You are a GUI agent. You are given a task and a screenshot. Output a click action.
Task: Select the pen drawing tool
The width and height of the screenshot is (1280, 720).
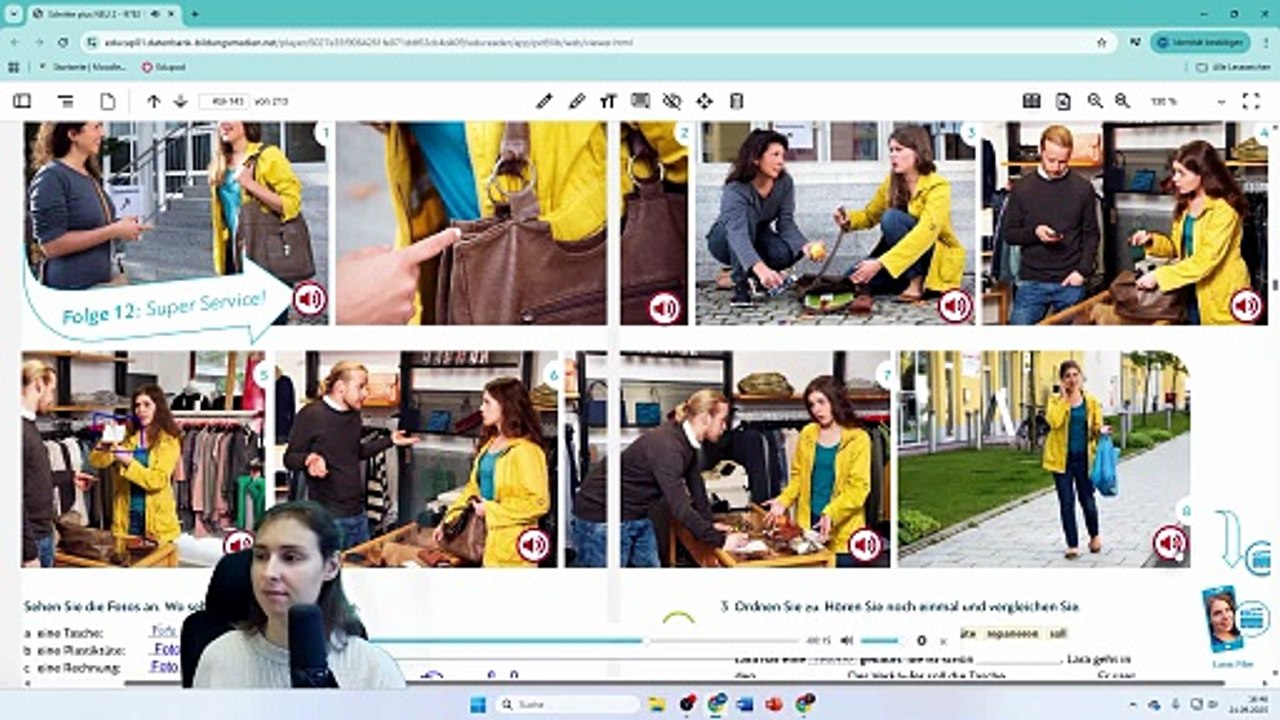coord(544,101)
